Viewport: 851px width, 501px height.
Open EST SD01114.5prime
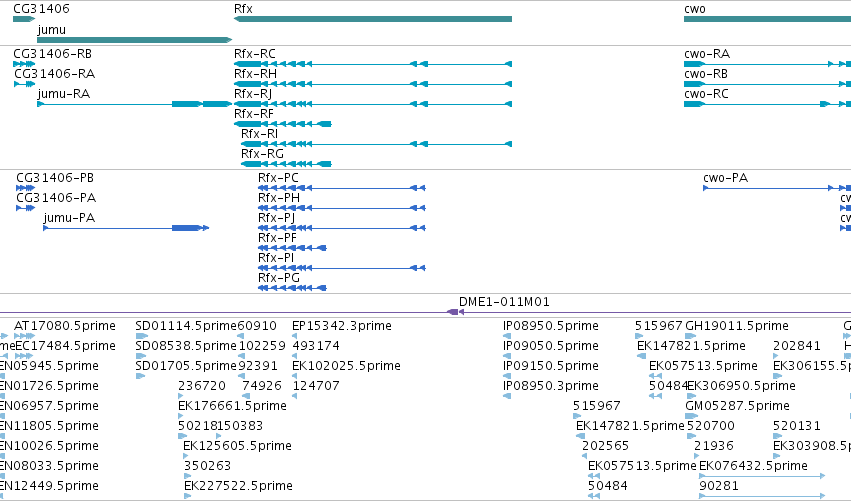click(186, 326)
